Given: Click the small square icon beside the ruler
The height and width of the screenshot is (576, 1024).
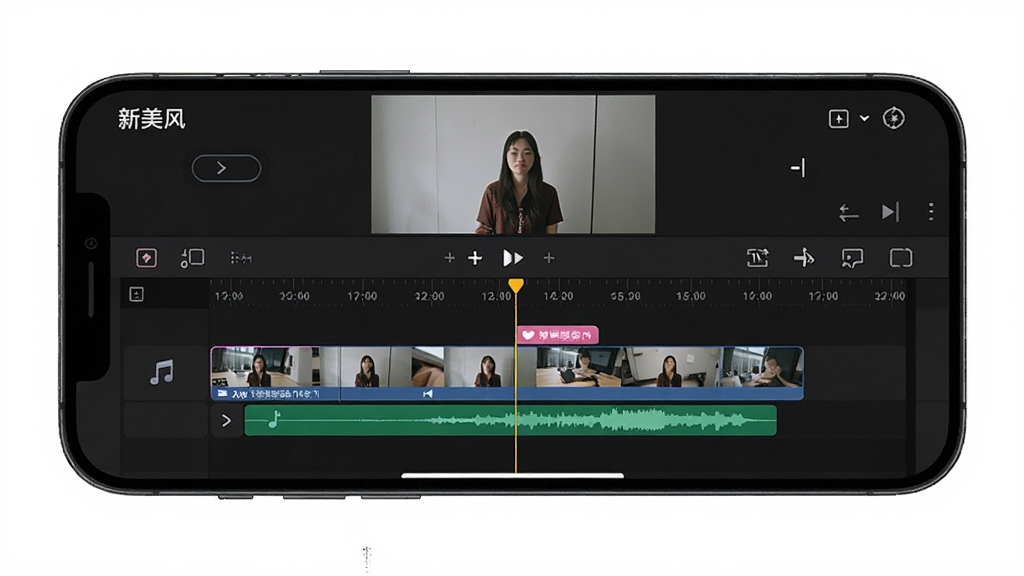Looking at the screenshot, I should 136,295.
